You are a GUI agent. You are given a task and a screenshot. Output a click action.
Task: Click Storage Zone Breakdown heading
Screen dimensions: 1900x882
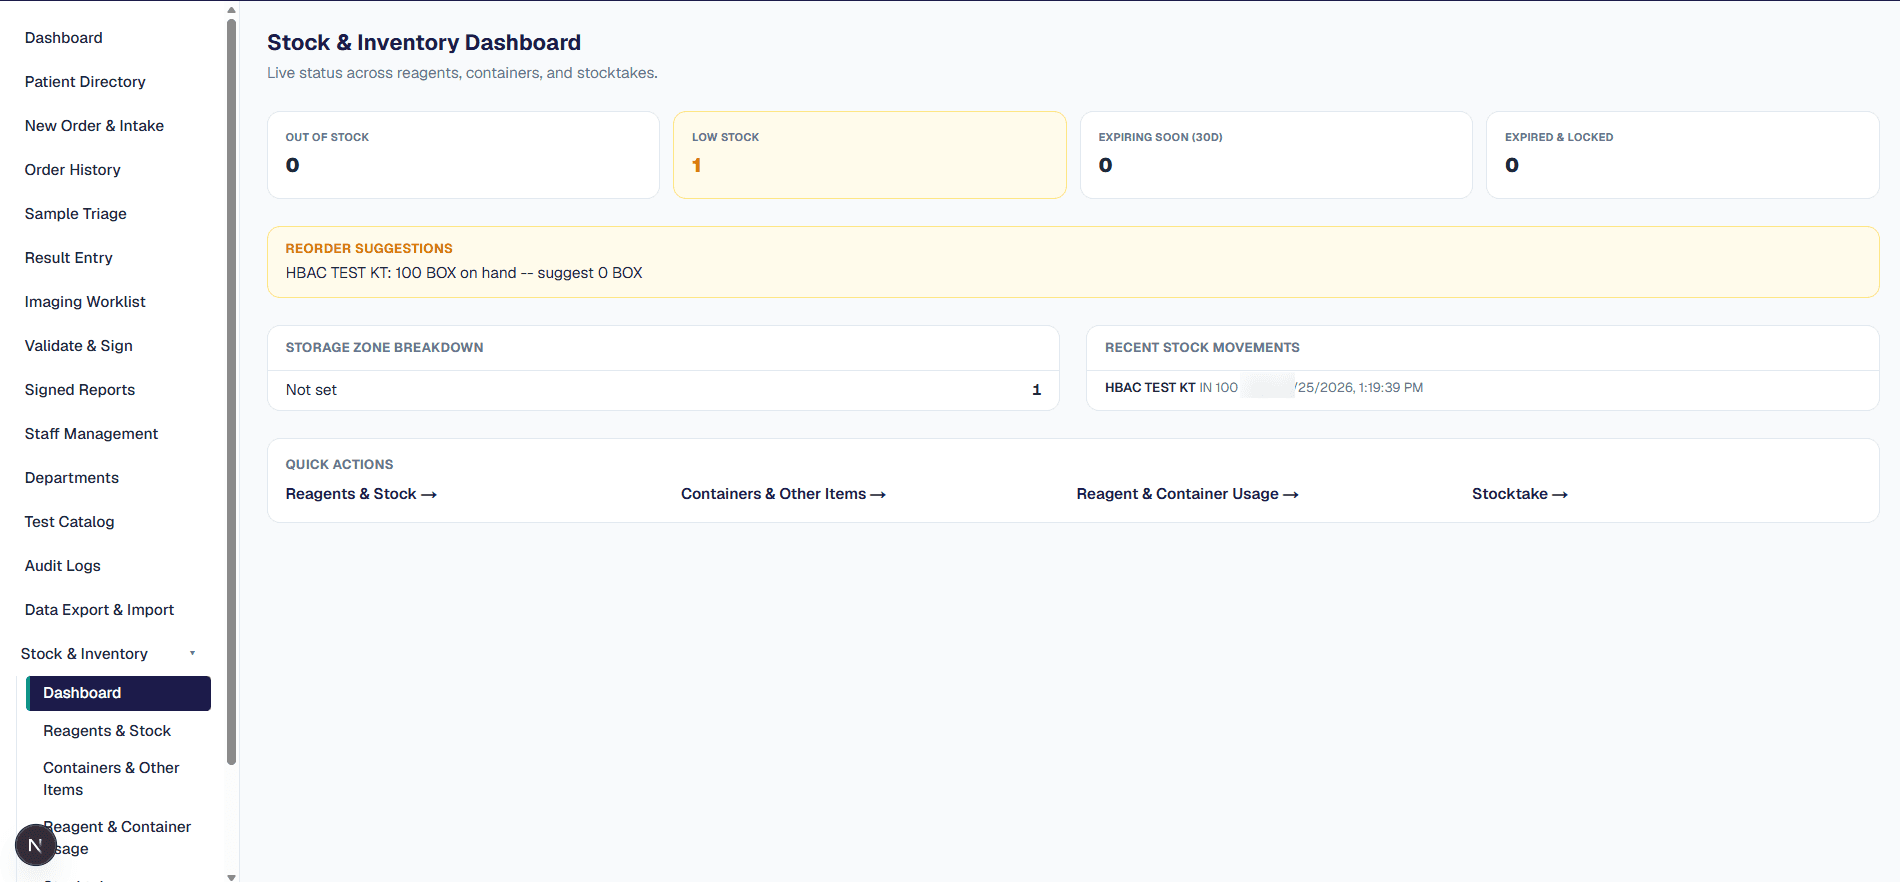[384, 347]
